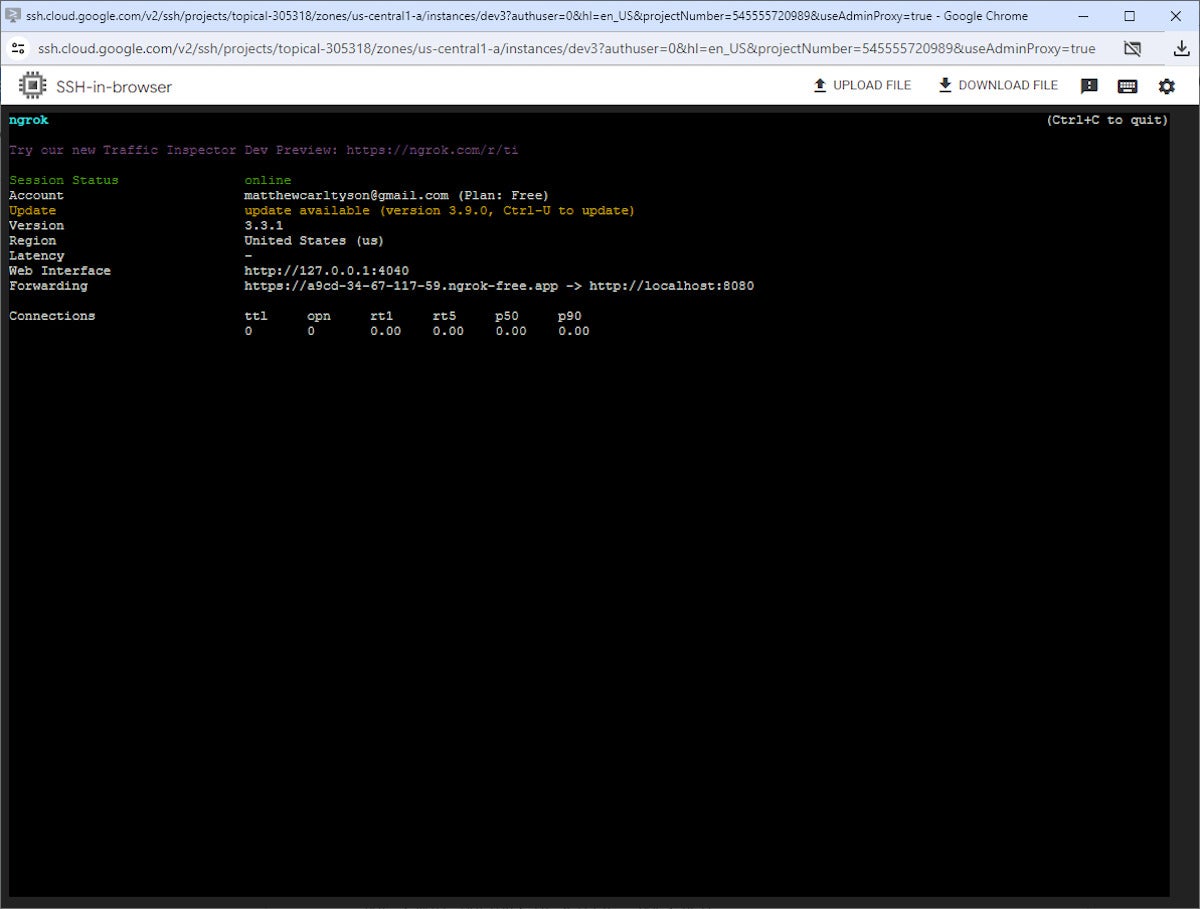Click the Chrome download icon
The height and width of the screenshot is (909, 1200).
(x=1181, y=48)
